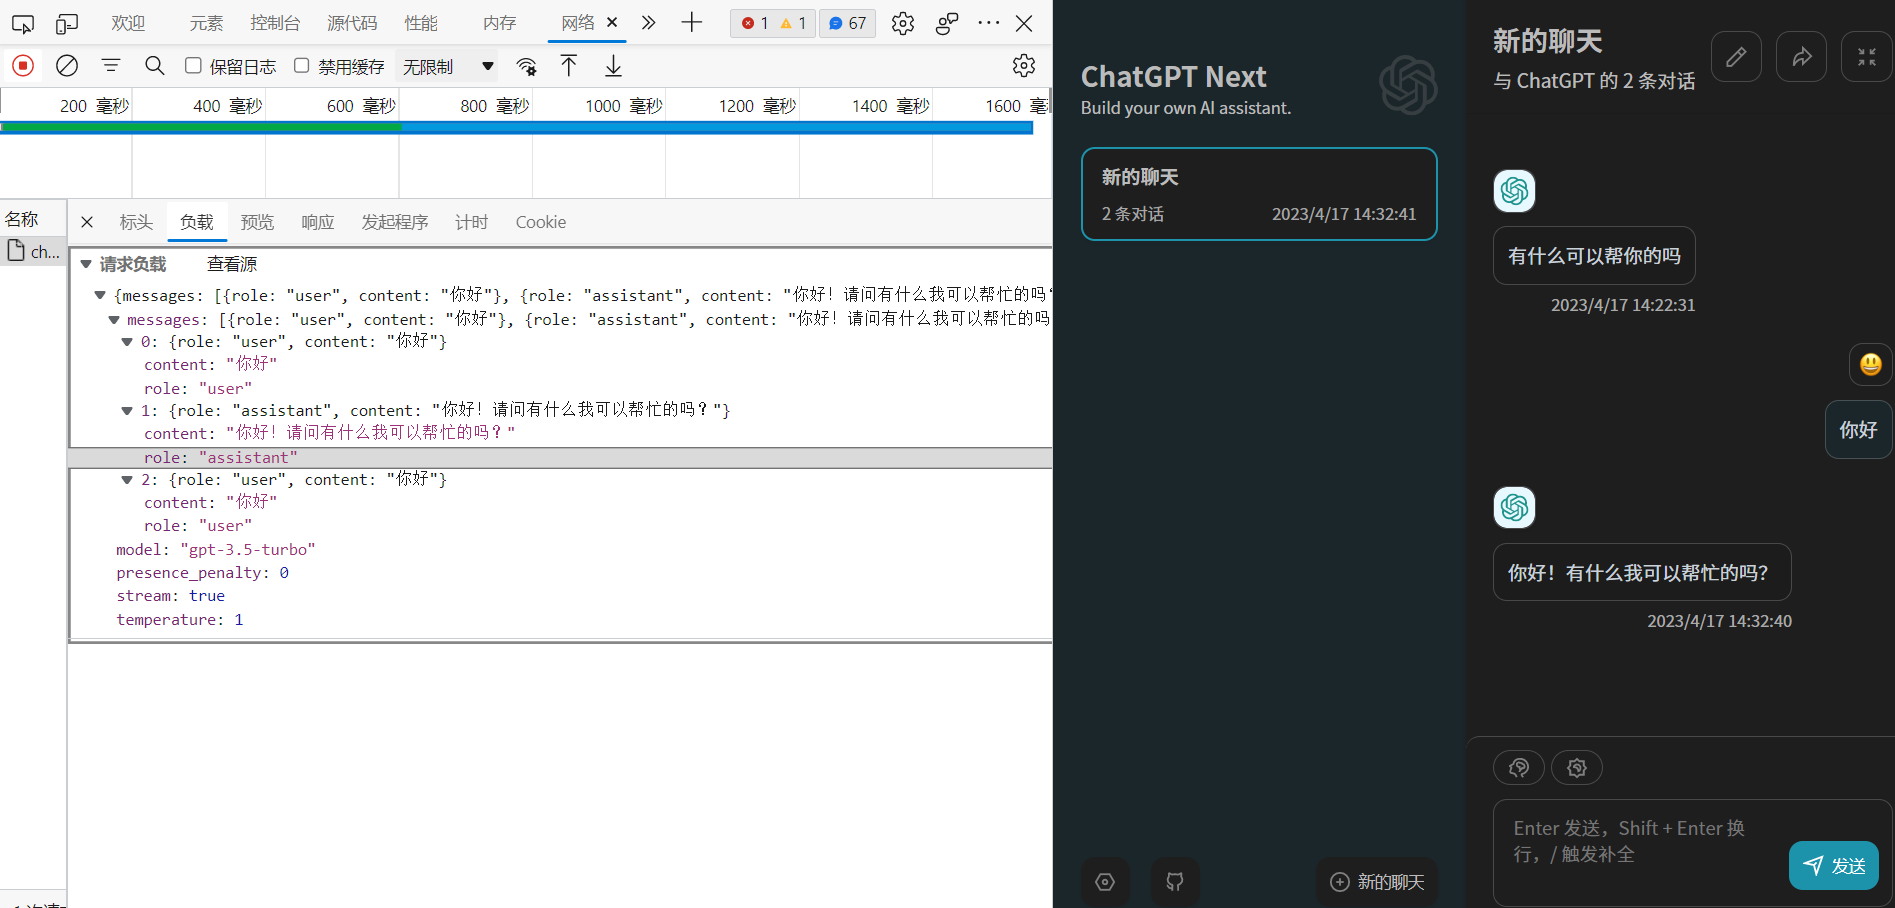Select the stream: true row

point(171,596)
